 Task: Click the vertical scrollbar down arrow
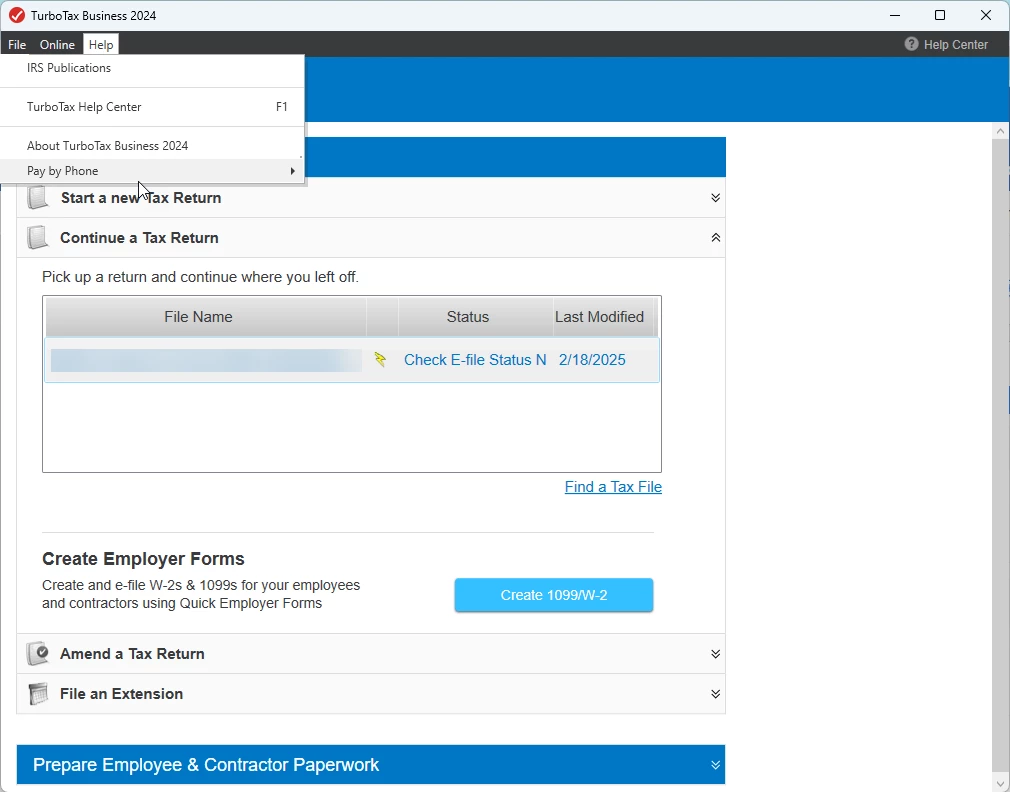(1000, 784)
